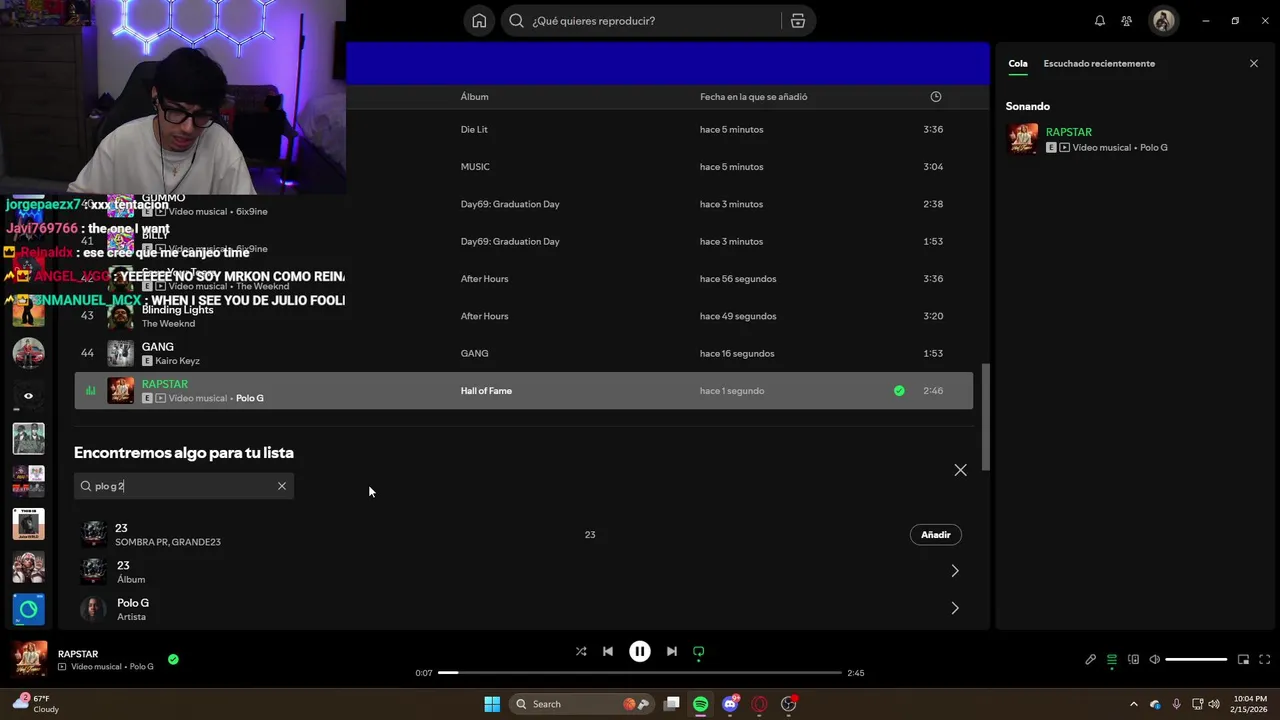Screen dimensions: 1280x720
Task: Open friend activity icon in header
Action: point(1127,21)
